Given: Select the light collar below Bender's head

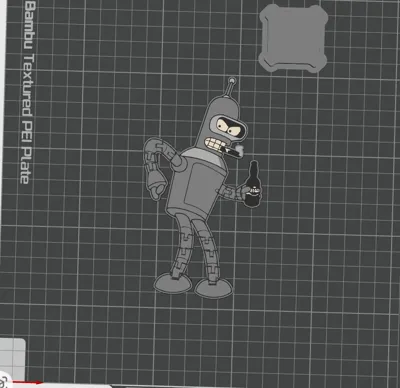Looking at the screenshot, I should [204, 156].
